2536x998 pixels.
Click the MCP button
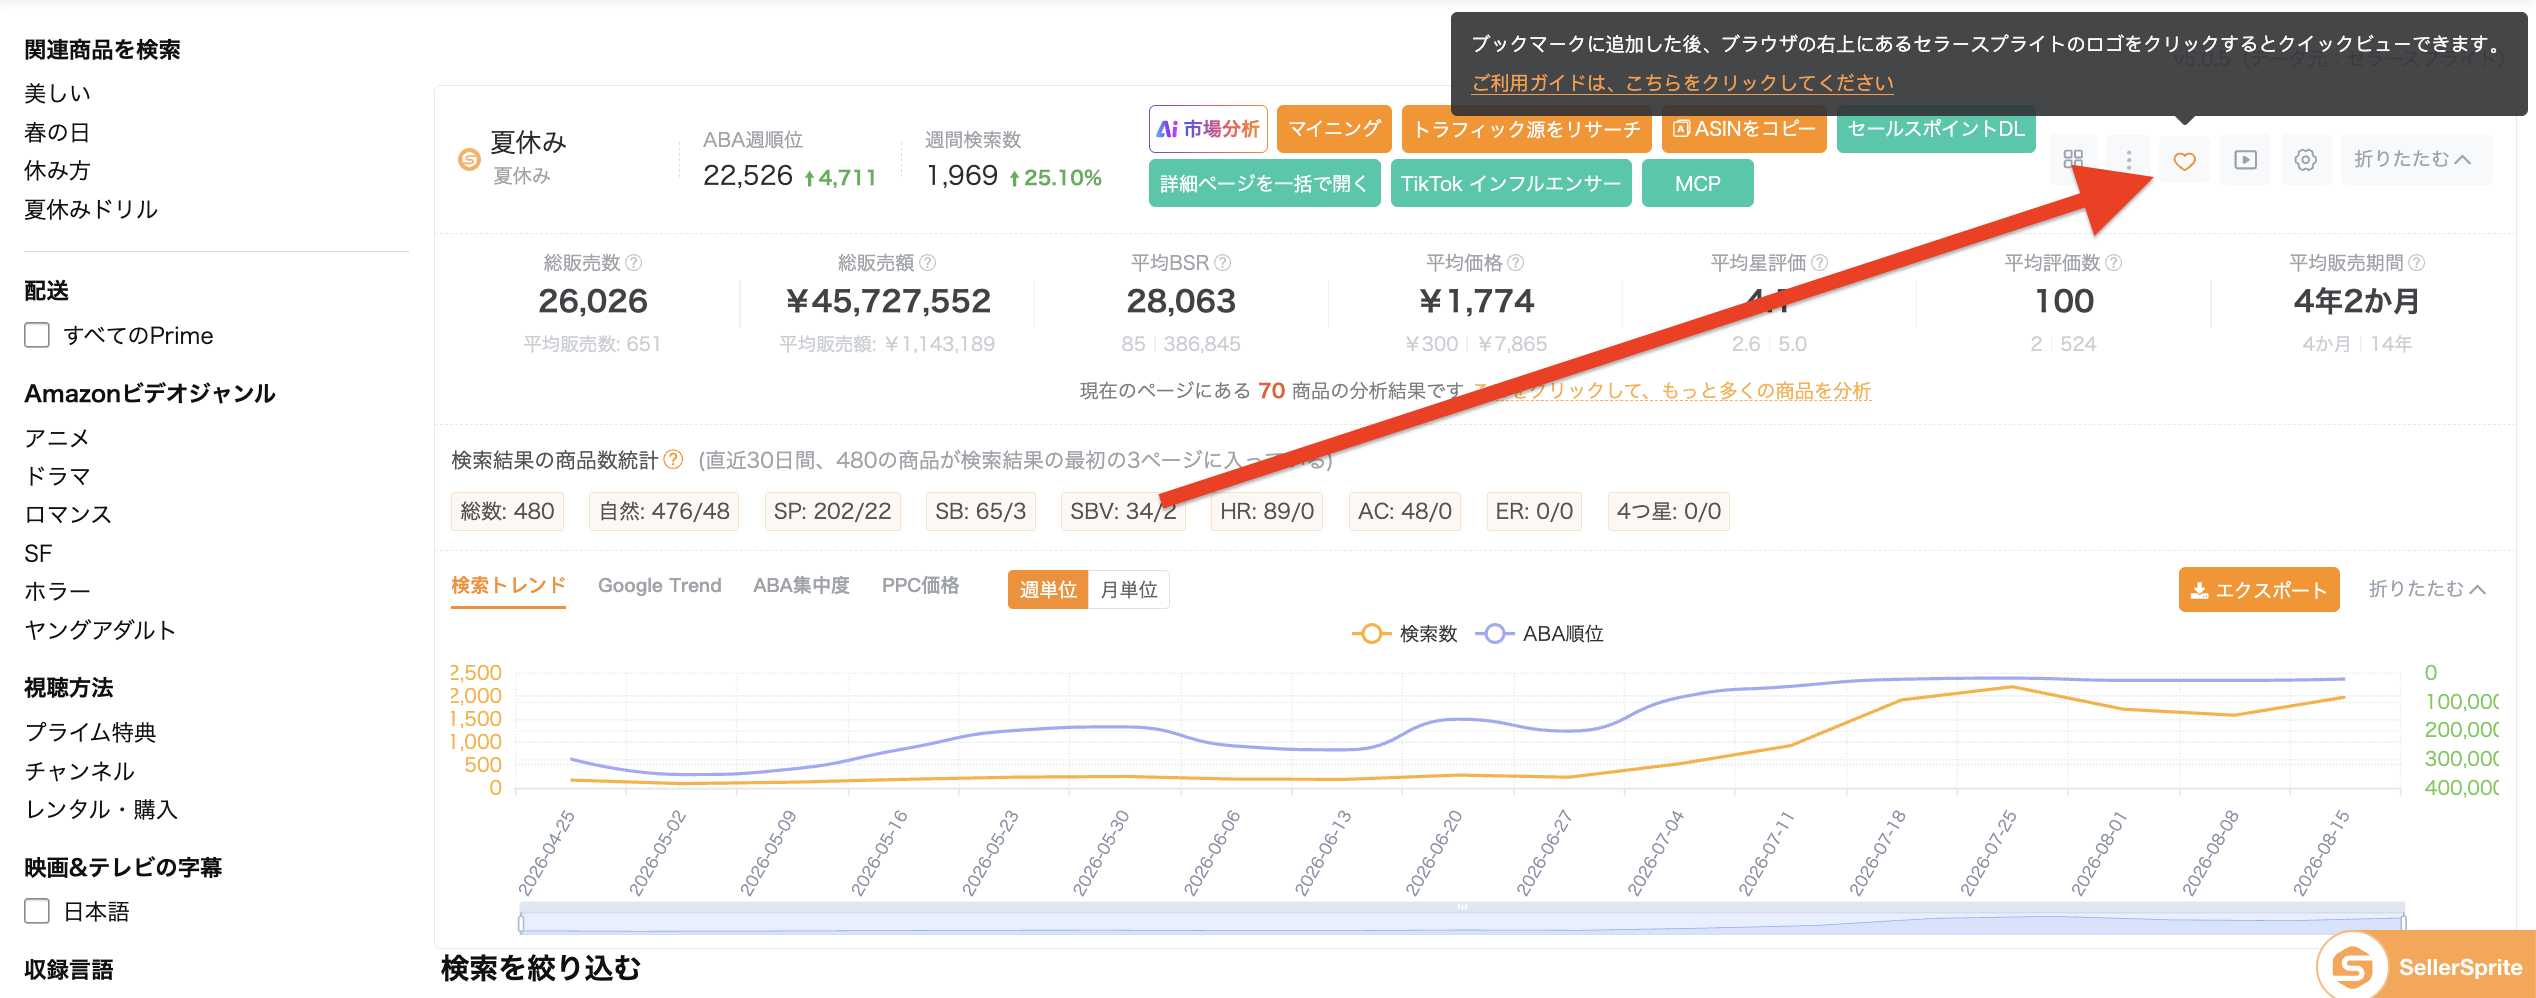[x=1698, y=183]
